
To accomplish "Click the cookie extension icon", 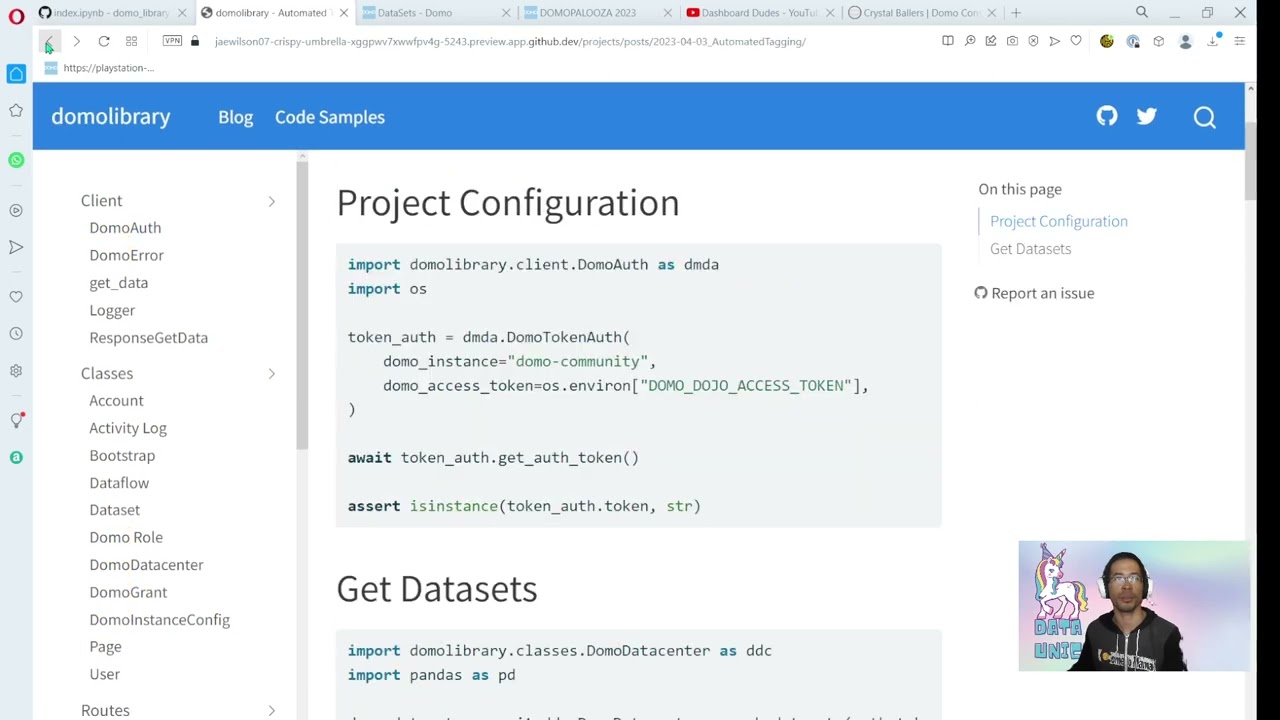I will click(x=1107, y=41).
